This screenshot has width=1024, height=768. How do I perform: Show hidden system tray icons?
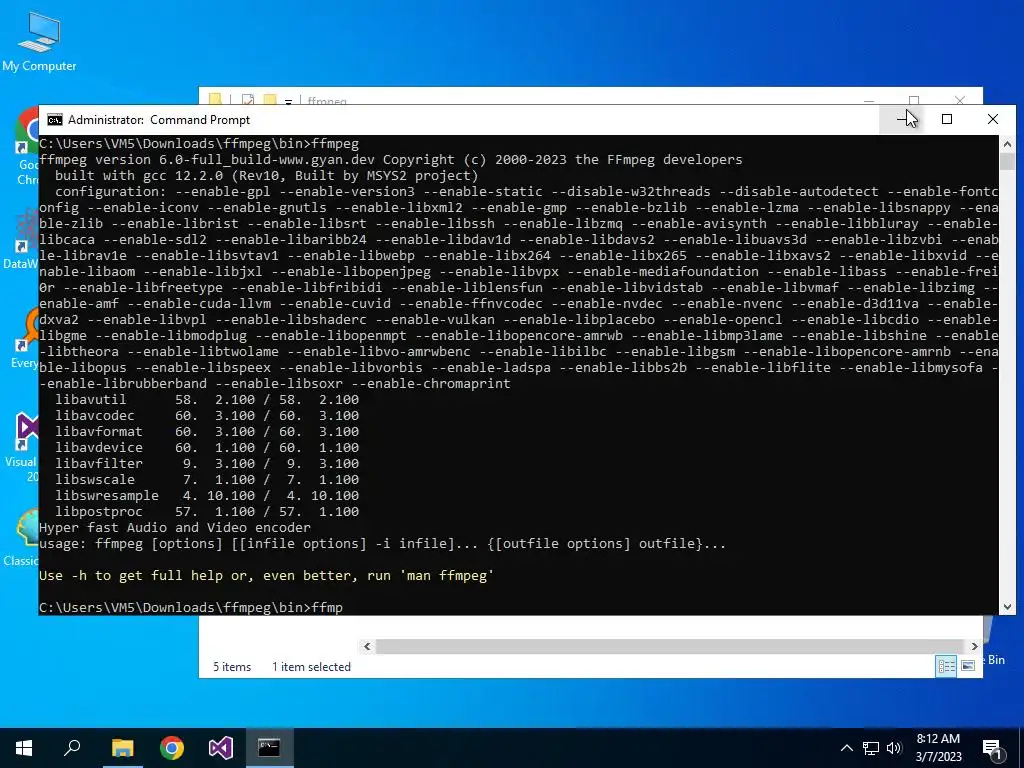846,748
